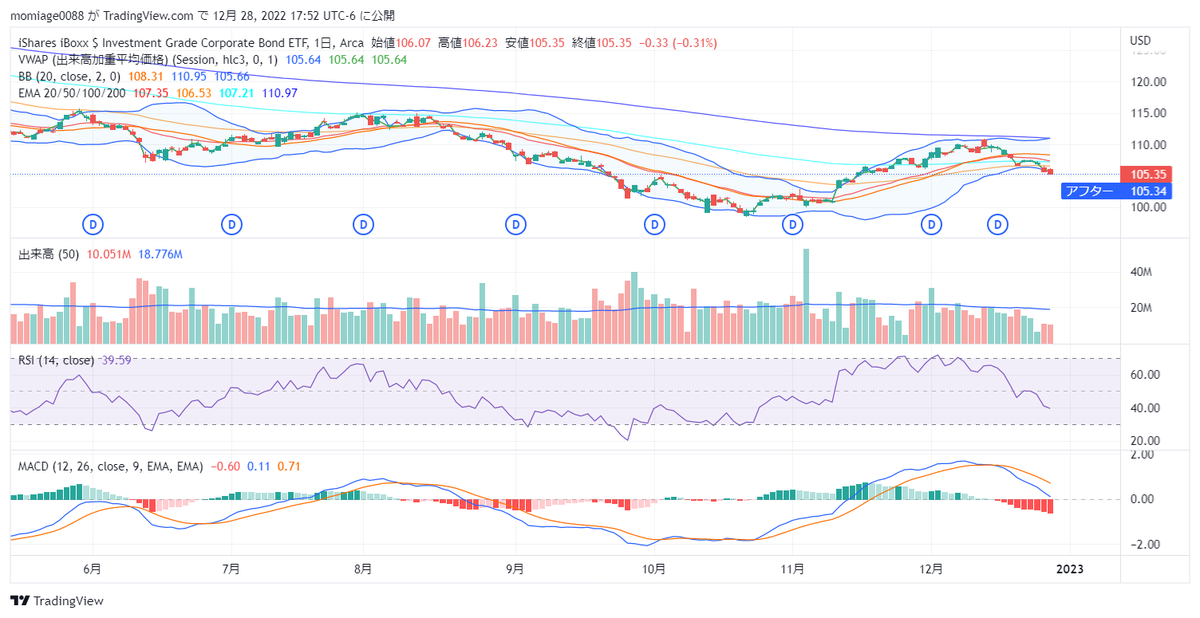Click the RSI value 39.59

116,360
